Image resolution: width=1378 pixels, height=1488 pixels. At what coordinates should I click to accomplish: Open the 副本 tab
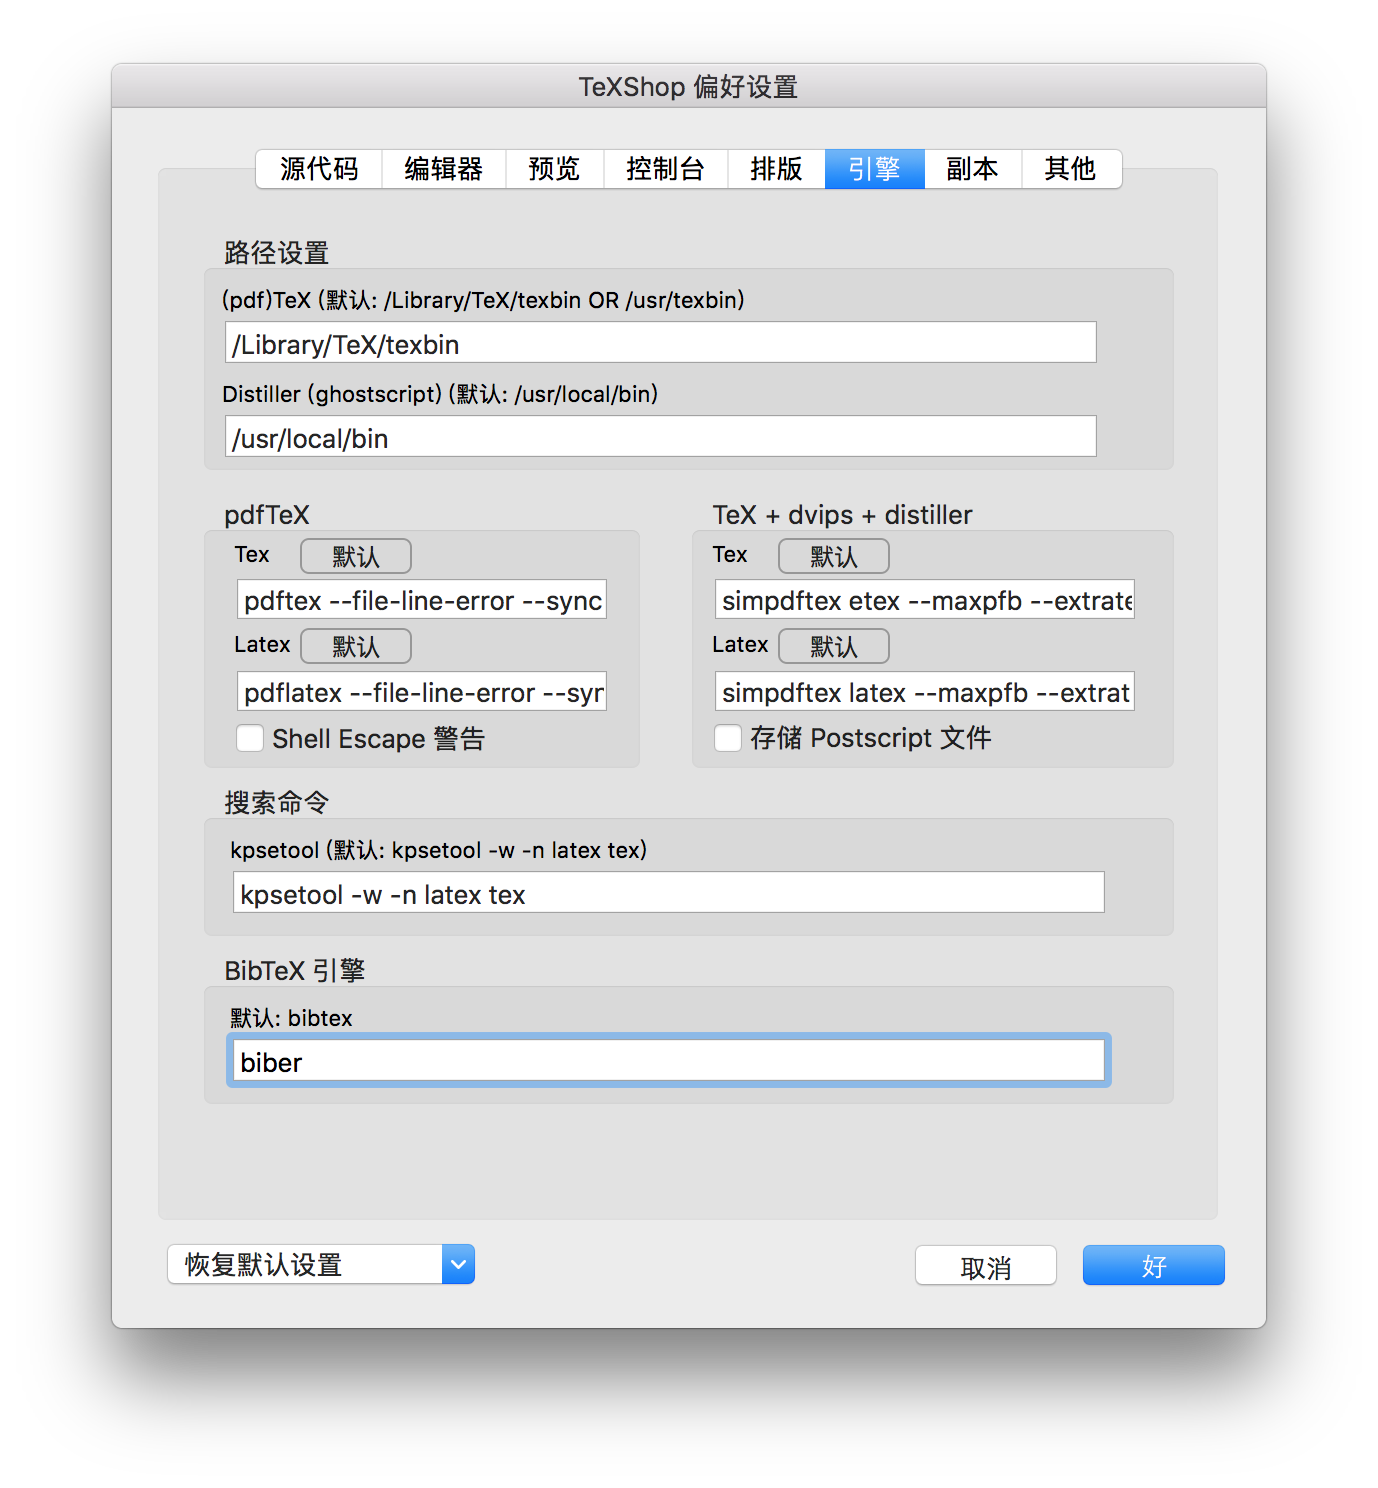[973, 169]
